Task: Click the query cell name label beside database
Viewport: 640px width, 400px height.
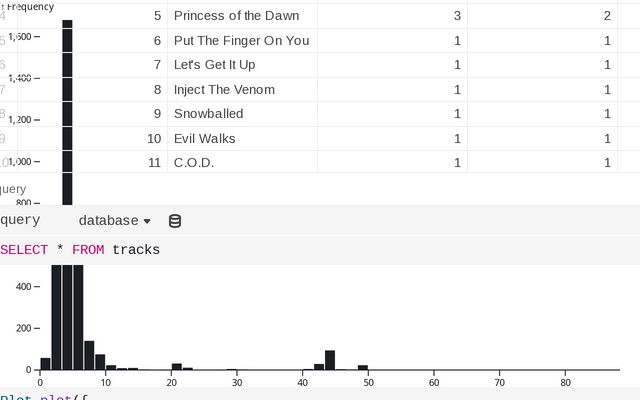Action: [20, 220]
